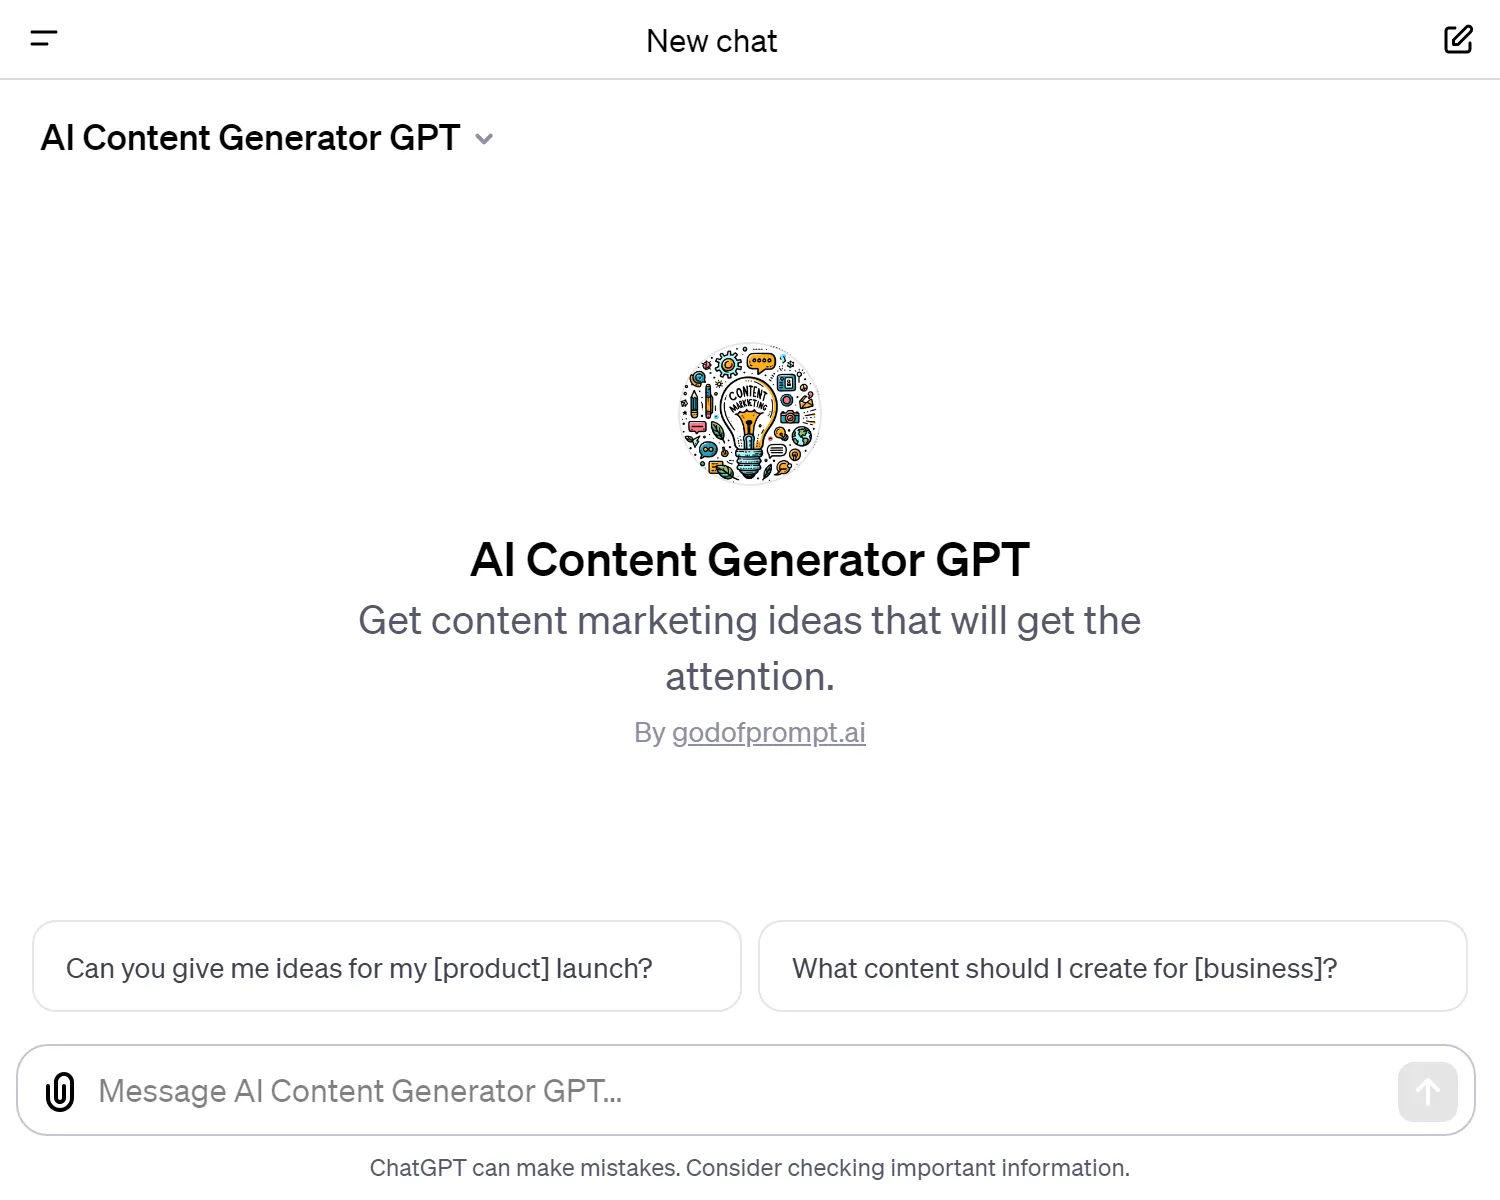The height and width of the screenshot is (1200, 1500).
Task: Click the ChatGPT disclaimer text at bottom
Action: coord(749,1167)
